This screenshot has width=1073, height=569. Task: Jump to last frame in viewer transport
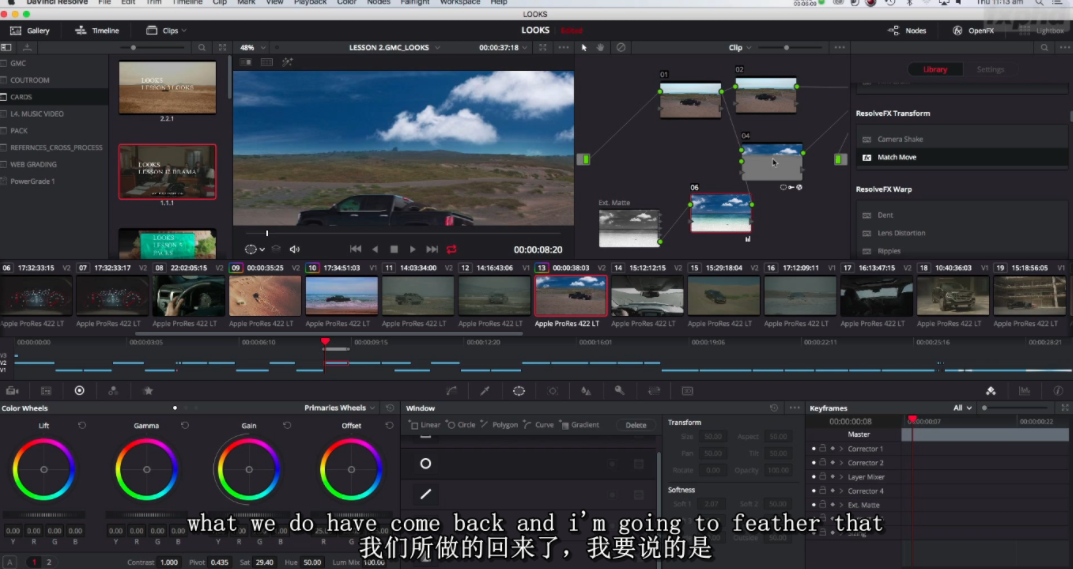(432, 249)
